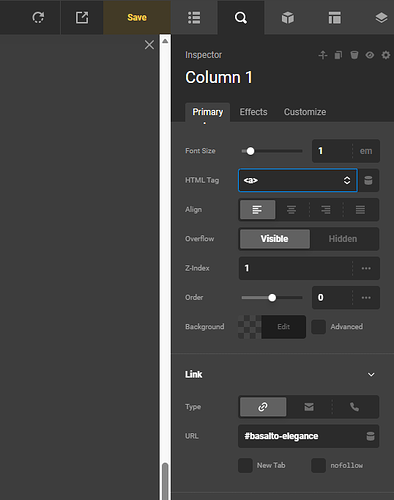394x500 pixels.
Task: Click the vertical scrollbar thumb
Action: [x=165, y=481]
